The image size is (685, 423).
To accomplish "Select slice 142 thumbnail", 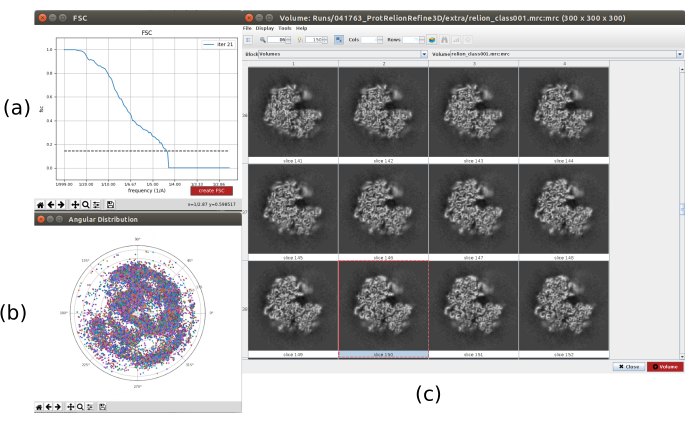I will tap(383, 112).
